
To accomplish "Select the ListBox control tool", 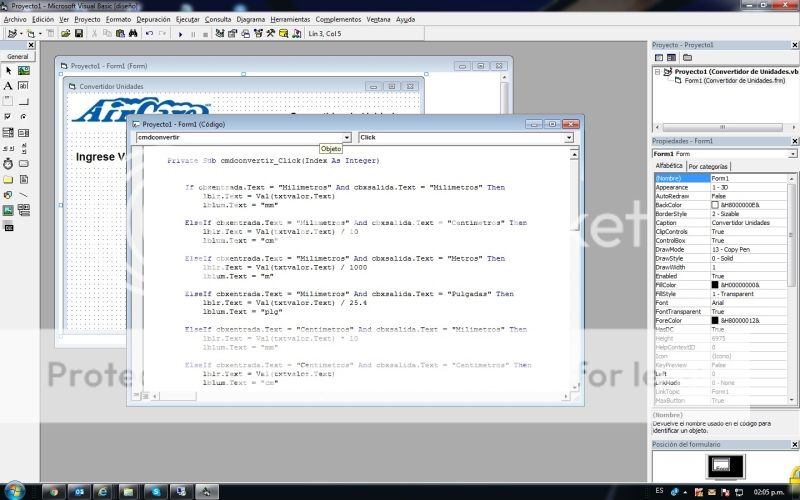I will (23, 133).
